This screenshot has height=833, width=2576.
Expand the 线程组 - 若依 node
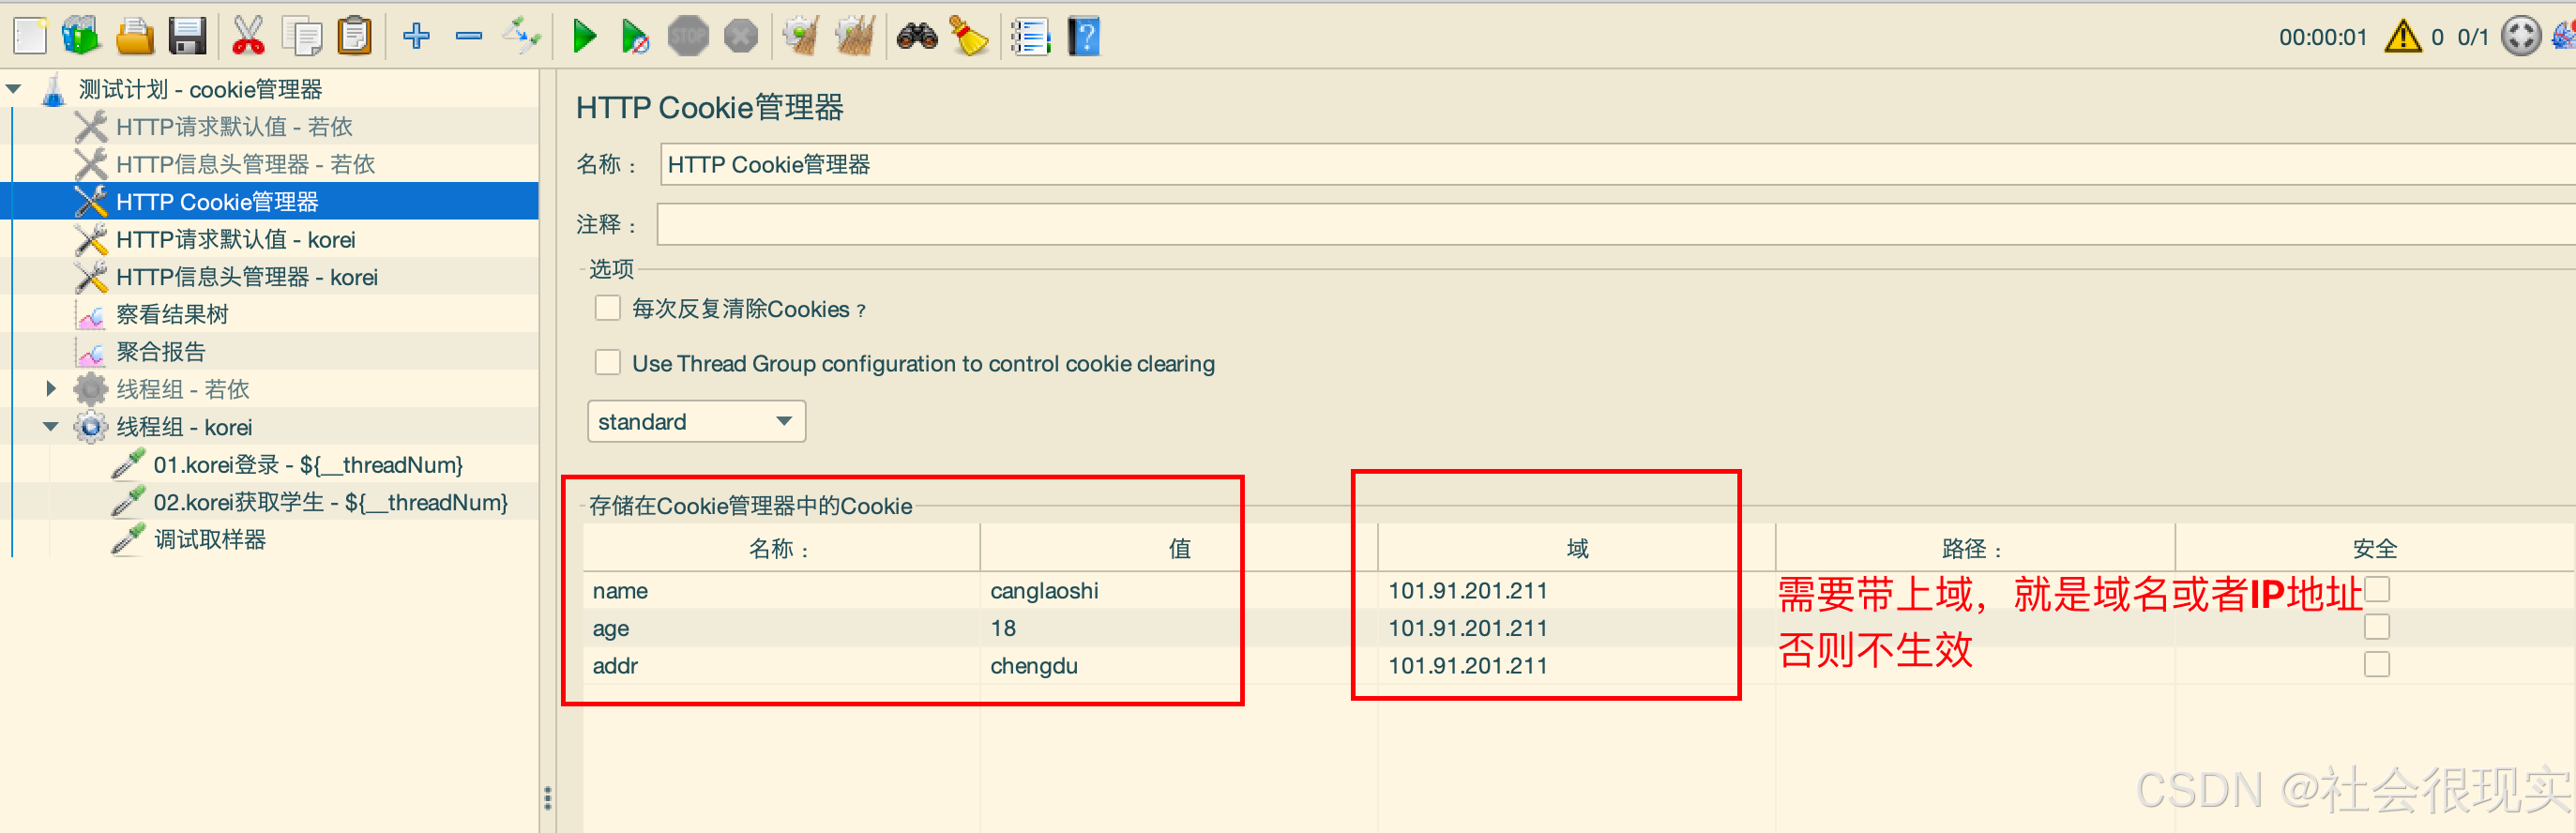coord(51,388)
